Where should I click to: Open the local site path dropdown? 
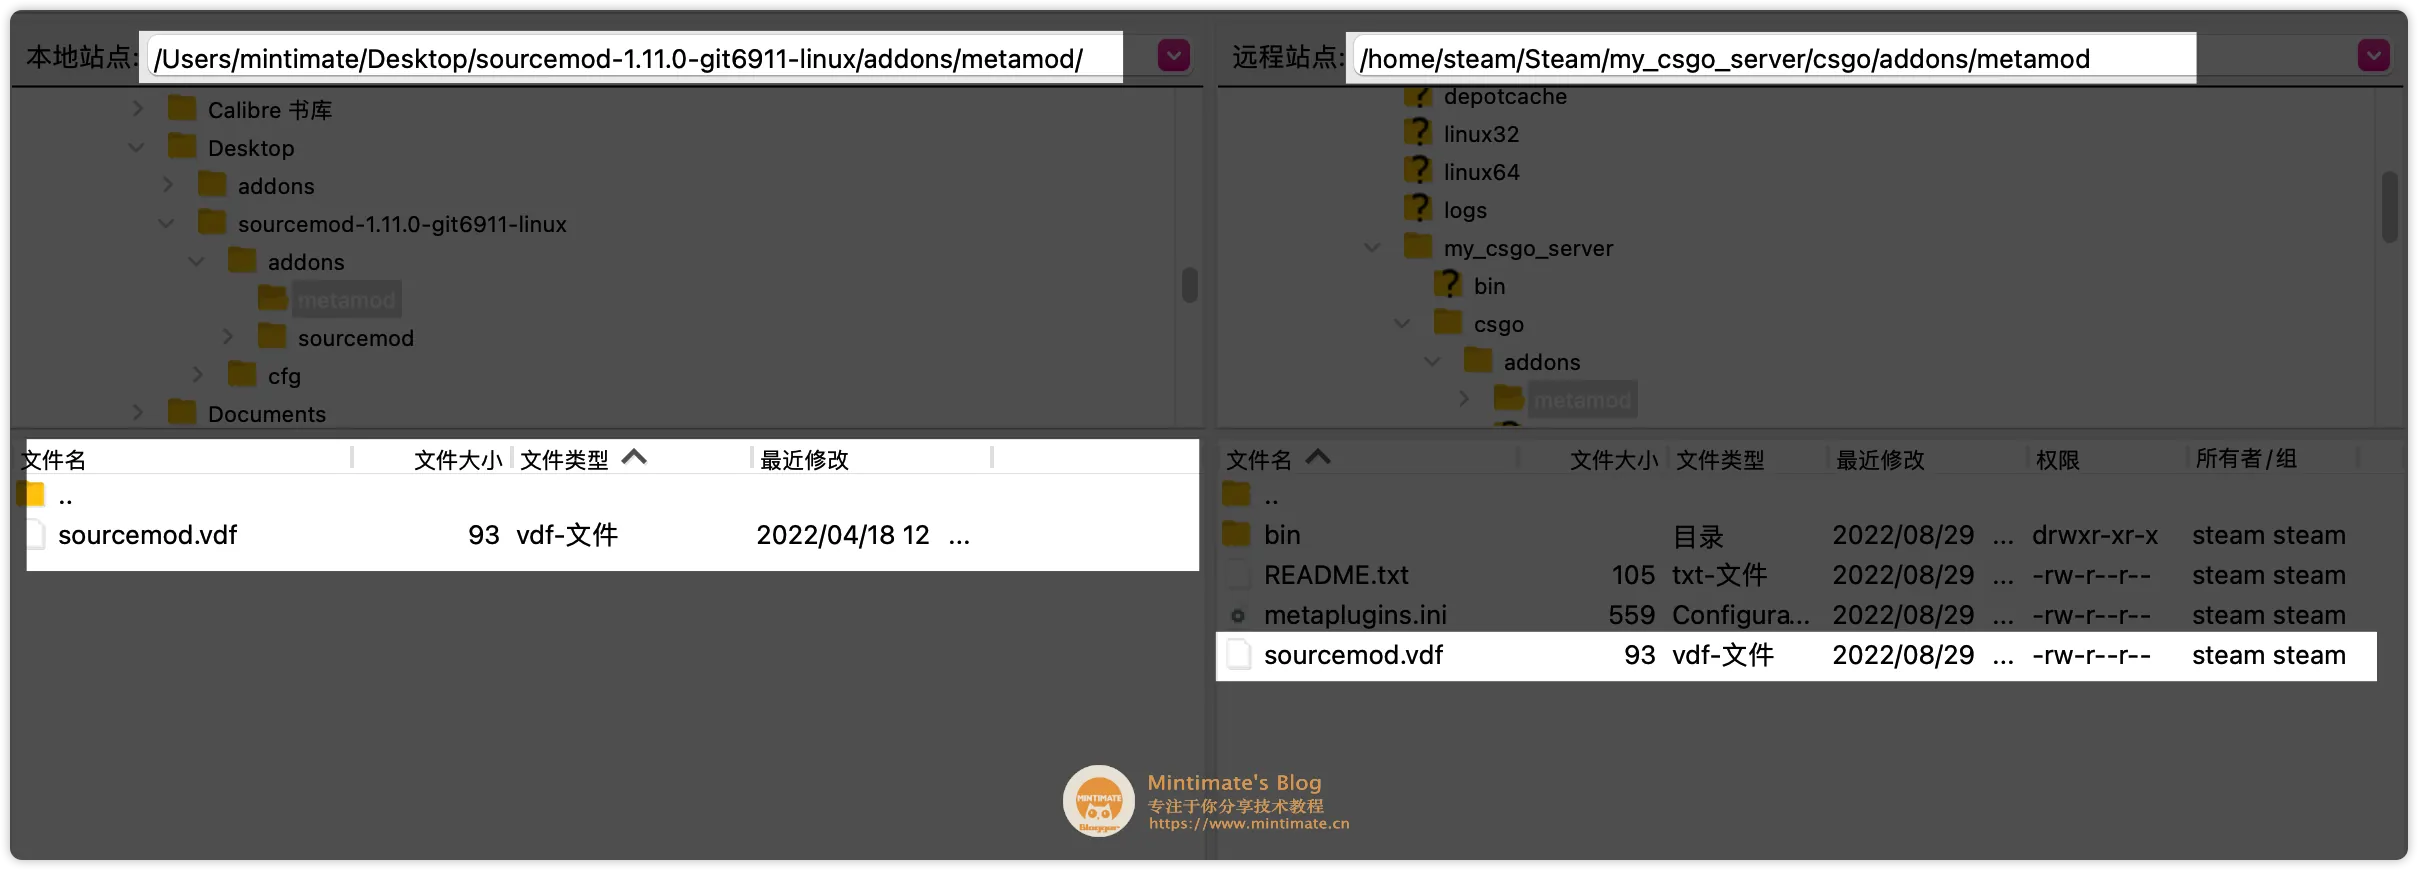tap(1174, 56)
